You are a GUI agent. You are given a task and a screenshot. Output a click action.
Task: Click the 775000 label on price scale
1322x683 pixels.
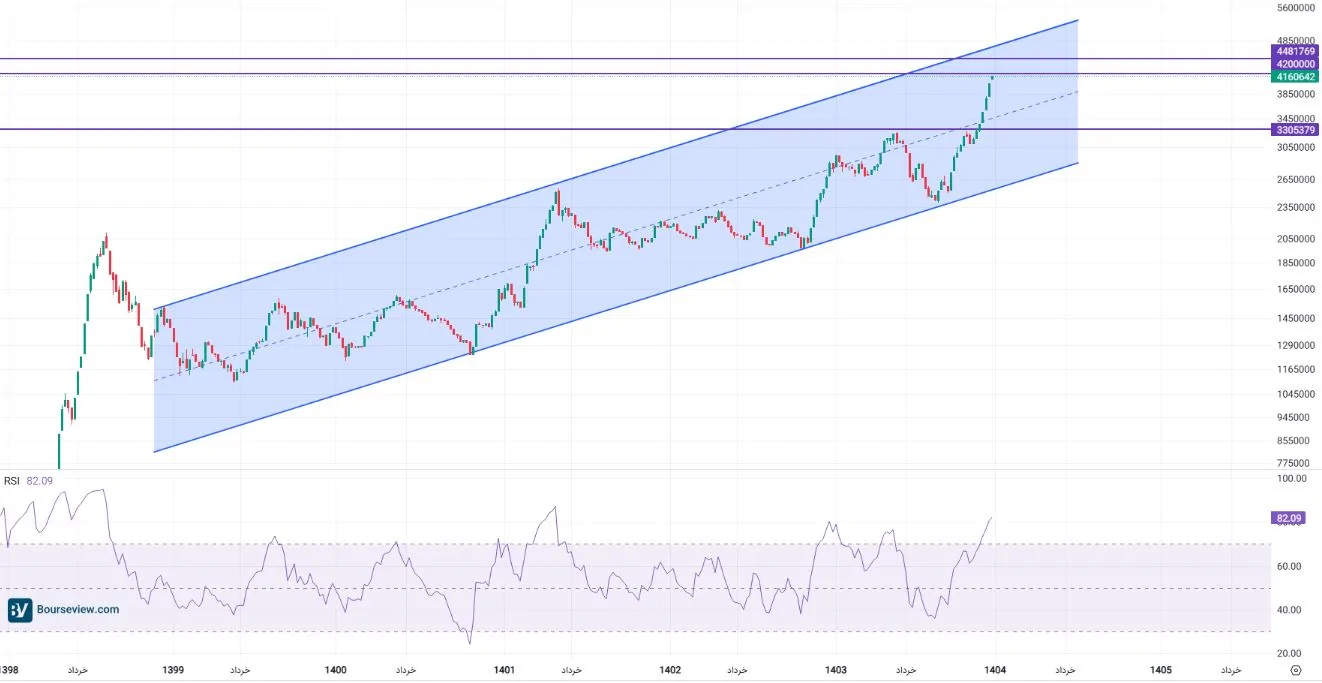[x=1294, y=463]
